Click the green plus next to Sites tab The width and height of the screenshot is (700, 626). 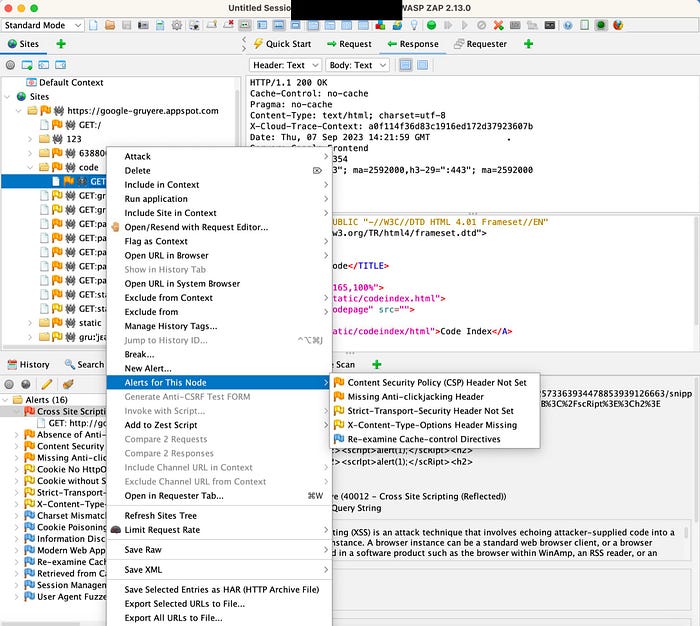[x=61, y=44]
